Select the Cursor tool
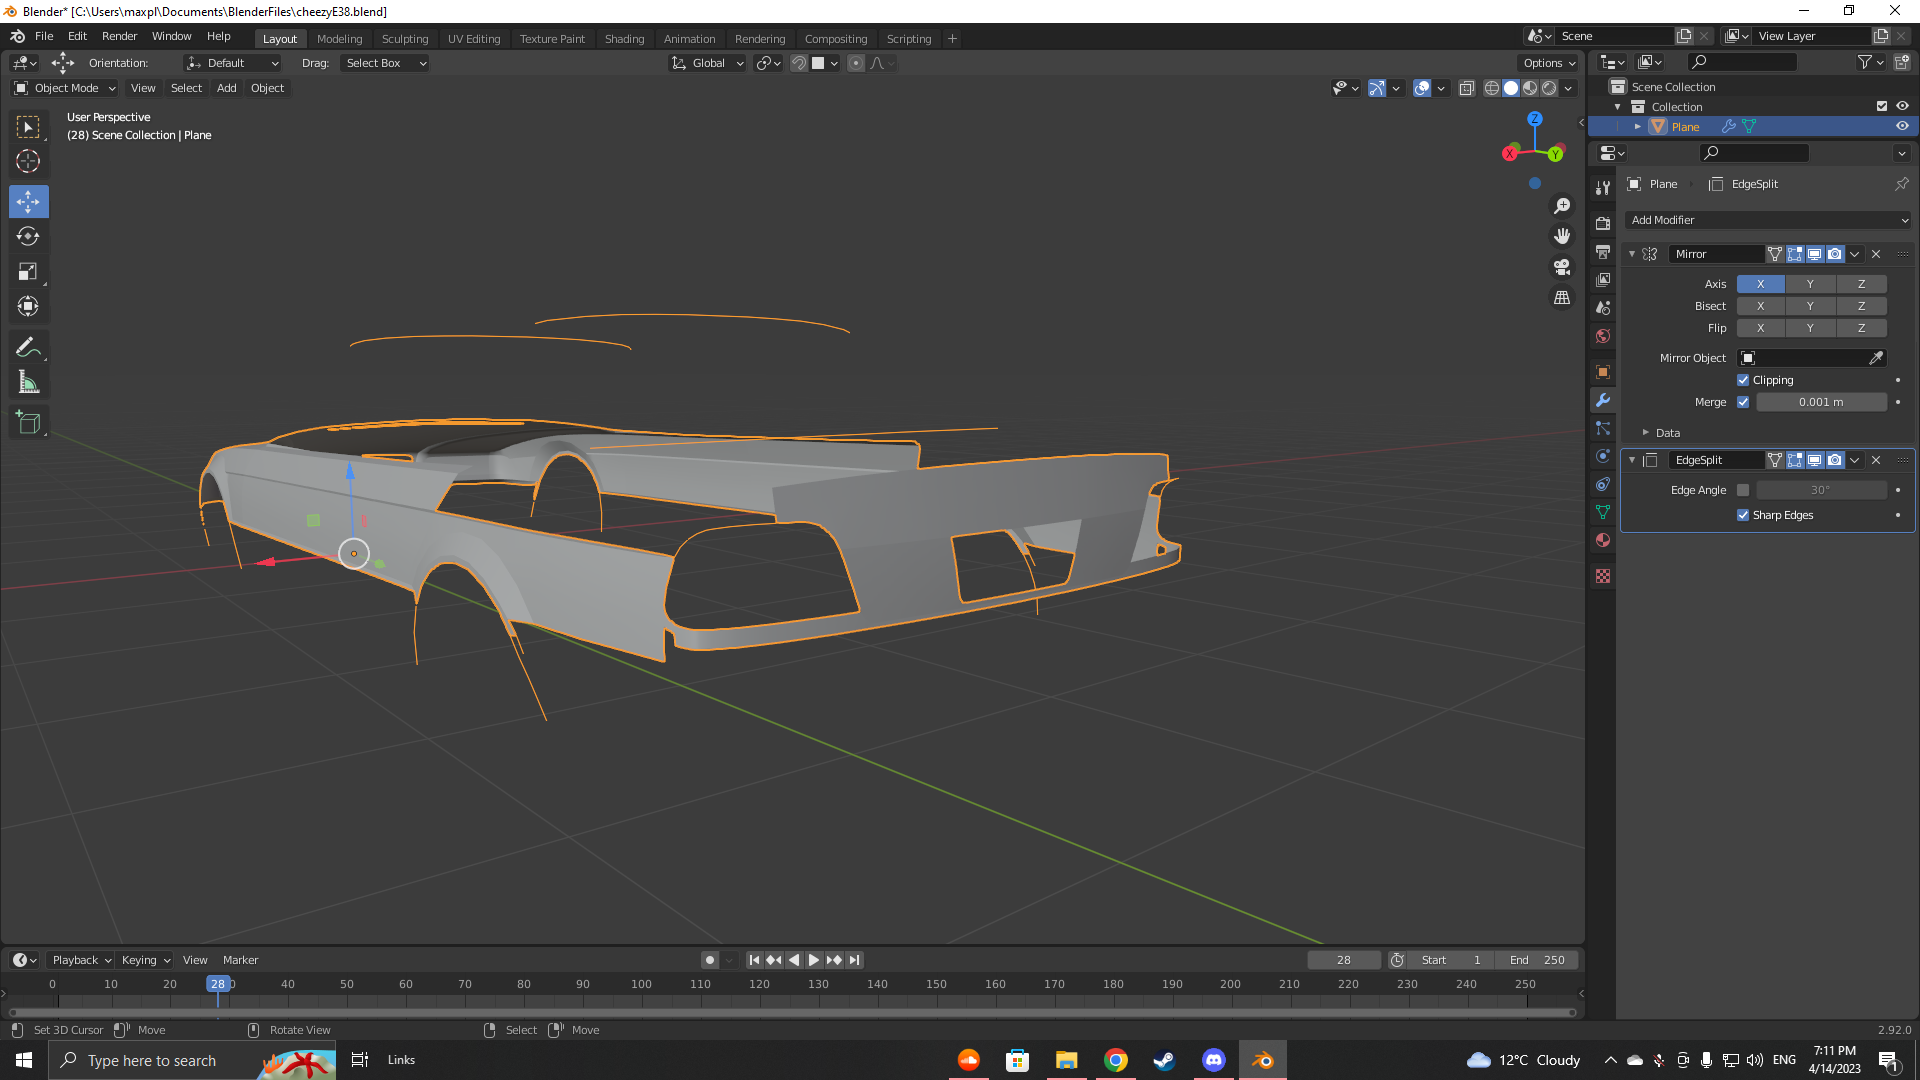The image size is (1920, 1080). (28, 161)
